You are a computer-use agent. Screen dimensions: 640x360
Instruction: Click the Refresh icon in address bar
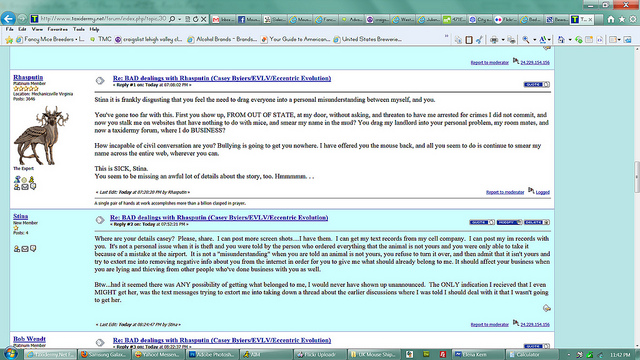coord(196,19)
